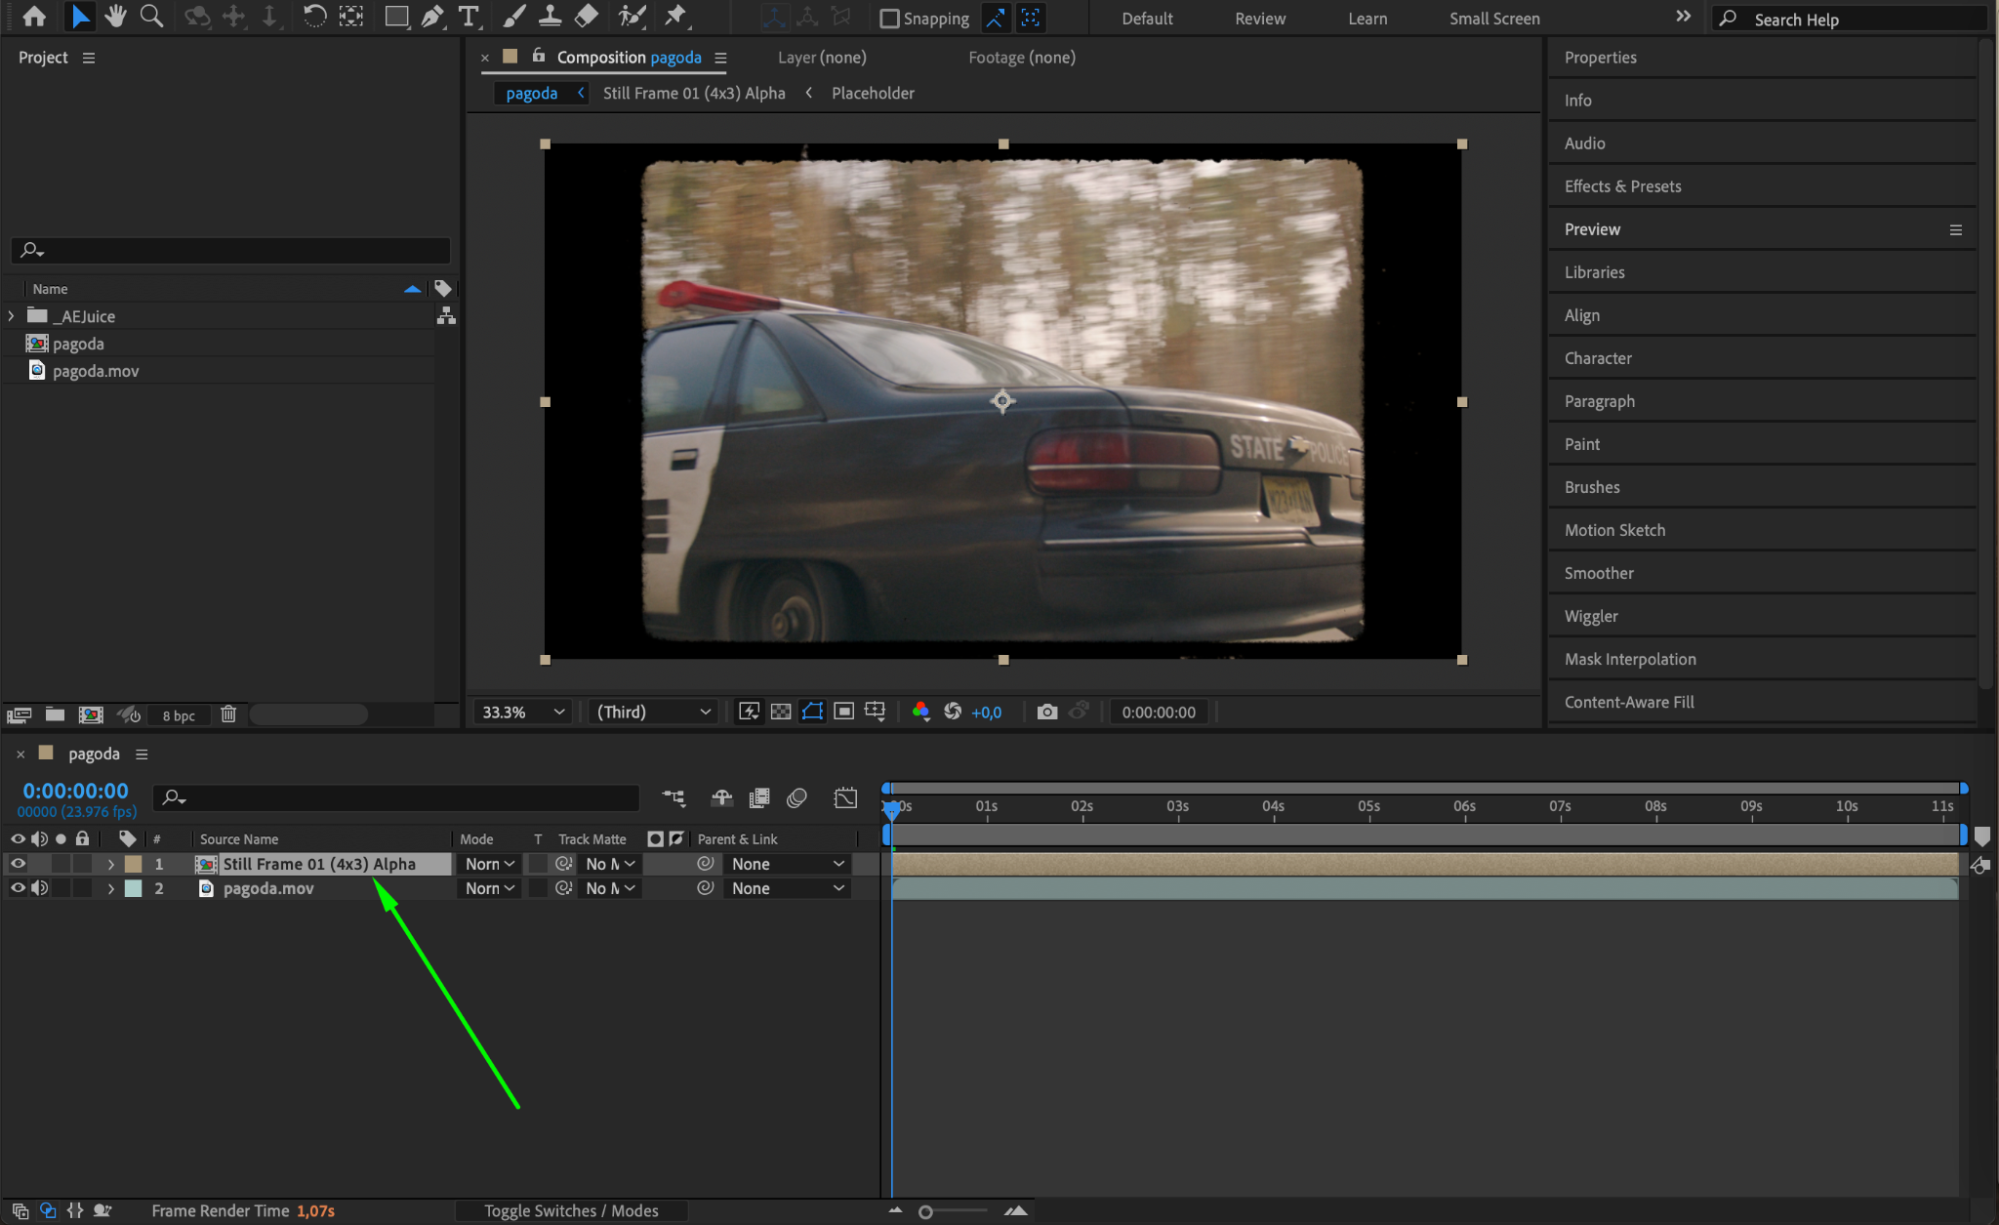1999x1225 pixels.
Task: Toggle Frame Blending switch in timeline
Action: click(760, 798)
